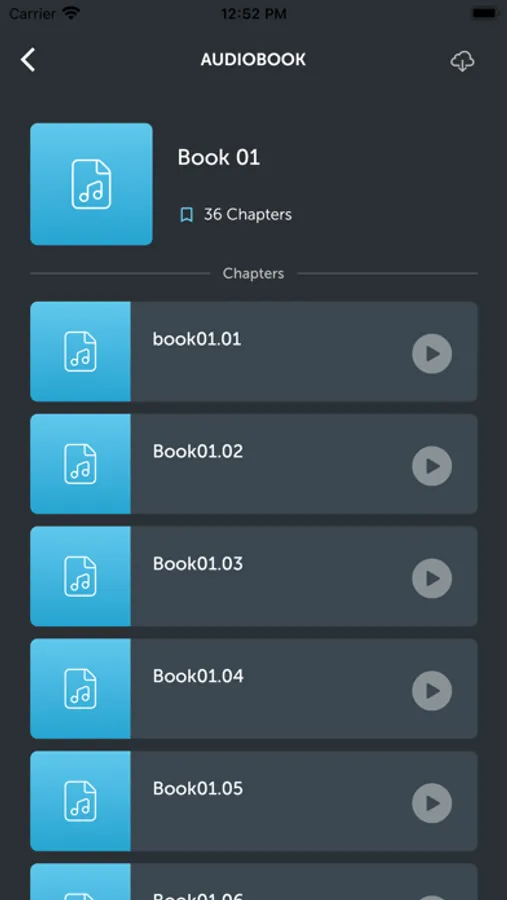The height and width of the screenshot is (900, 507).
Task: Download the audiobook via the cloud icon
Action: (462, 61)
